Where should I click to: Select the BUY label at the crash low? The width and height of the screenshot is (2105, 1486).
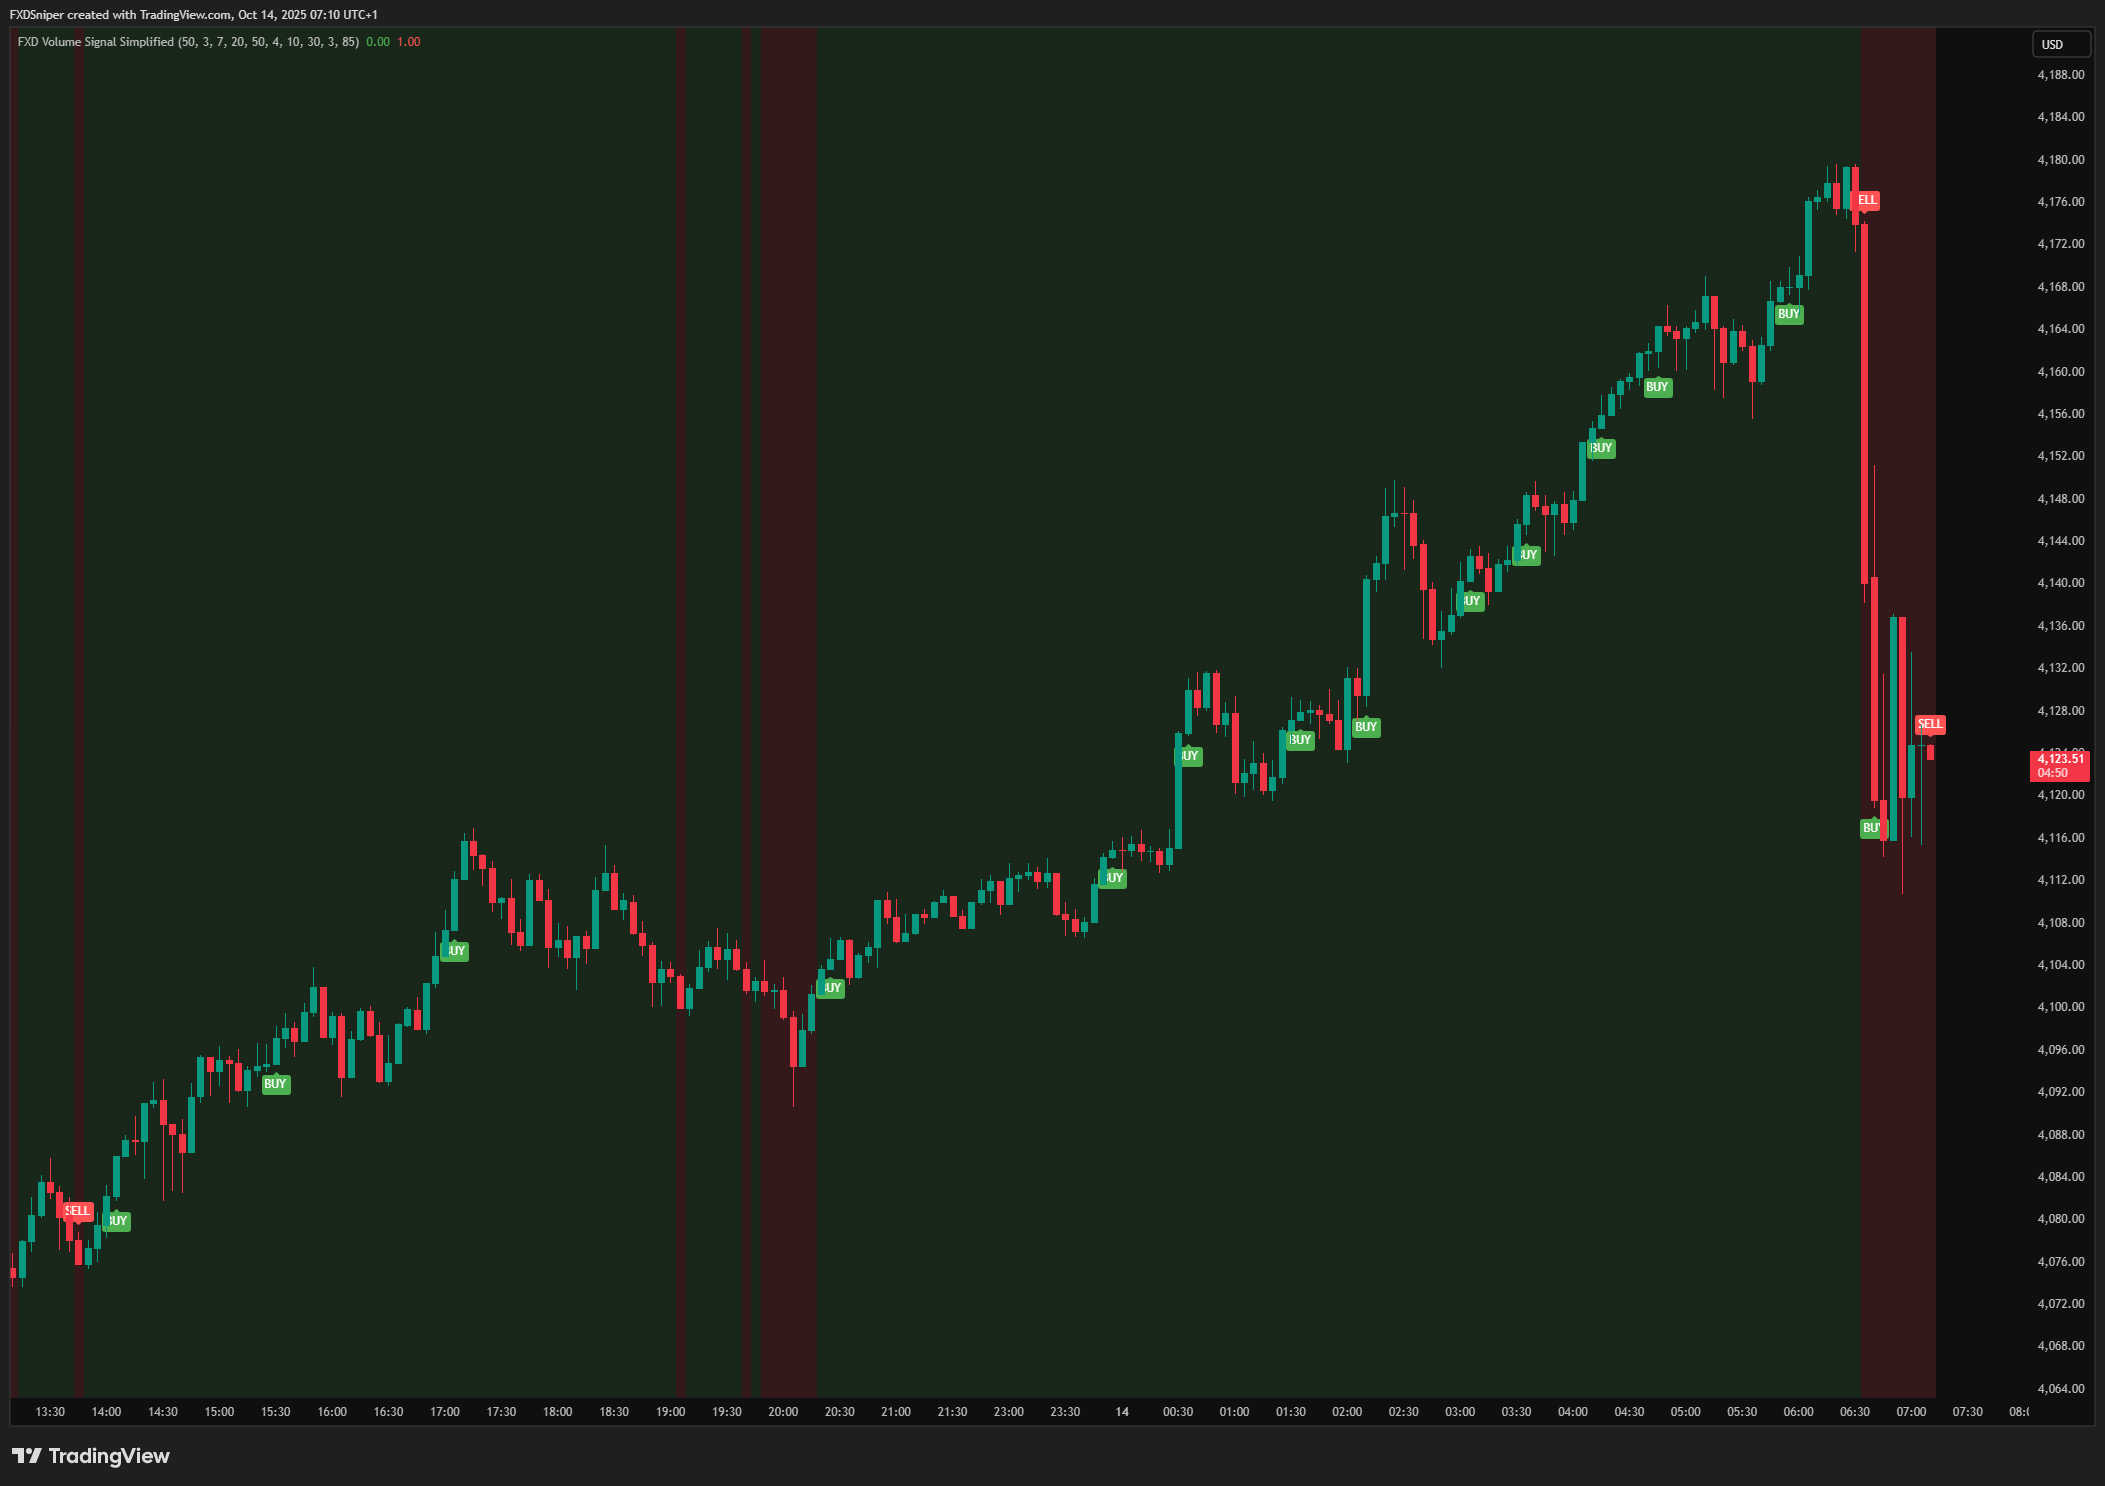(1870, 828)
